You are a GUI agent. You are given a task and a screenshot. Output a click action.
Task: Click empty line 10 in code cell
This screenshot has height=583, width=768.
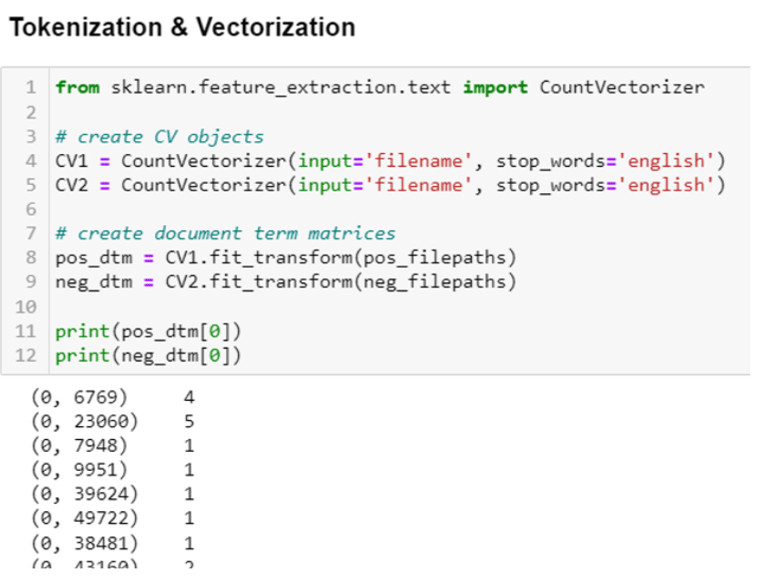300,306
